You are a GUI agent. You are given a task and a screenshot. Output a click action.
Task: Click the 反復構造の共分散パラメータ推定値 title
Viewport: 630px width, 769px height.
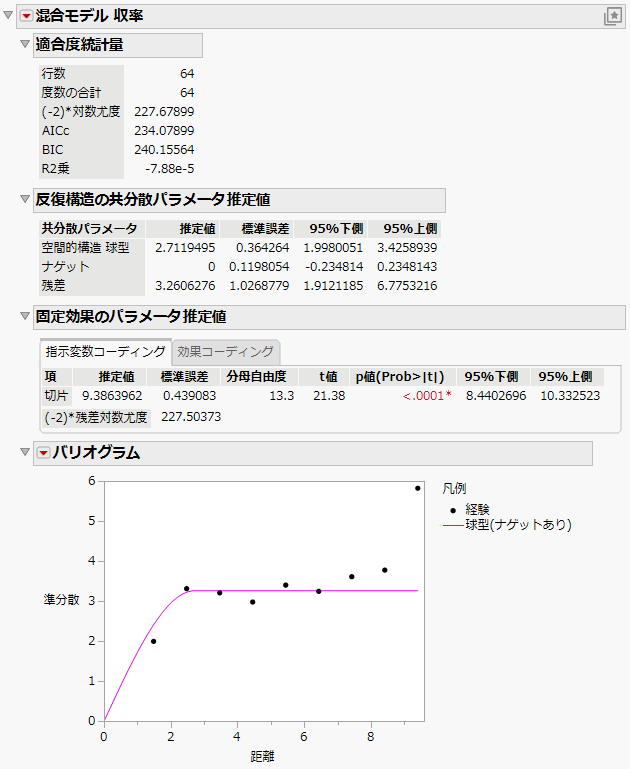pos(153,200)
